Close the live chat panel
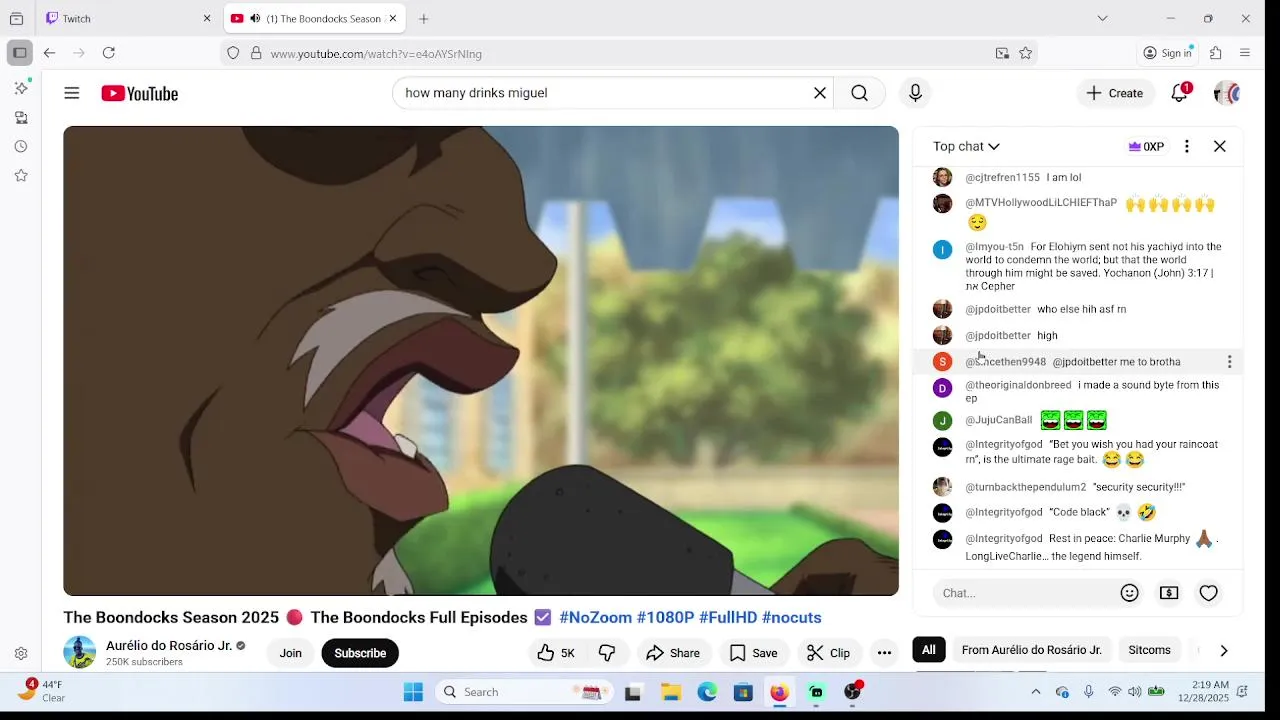Screen dimensions: 1280x720 1220,146
